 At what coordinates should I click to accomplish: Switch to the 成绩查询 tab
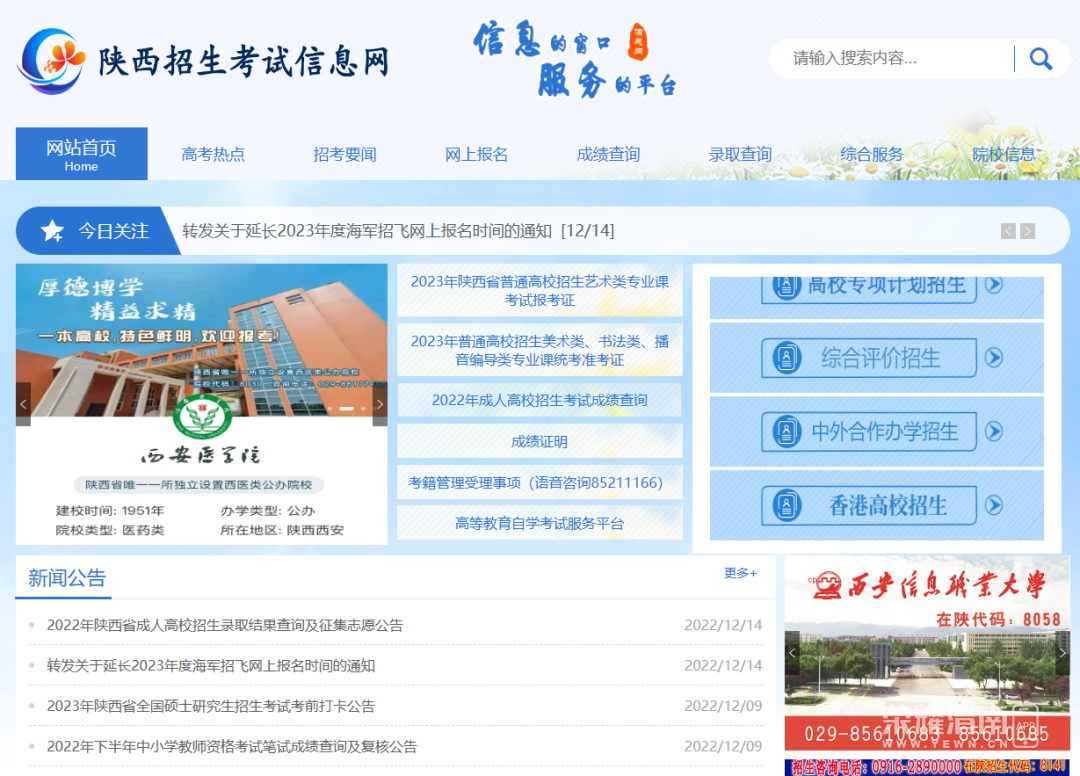click(x=608, y=154)
